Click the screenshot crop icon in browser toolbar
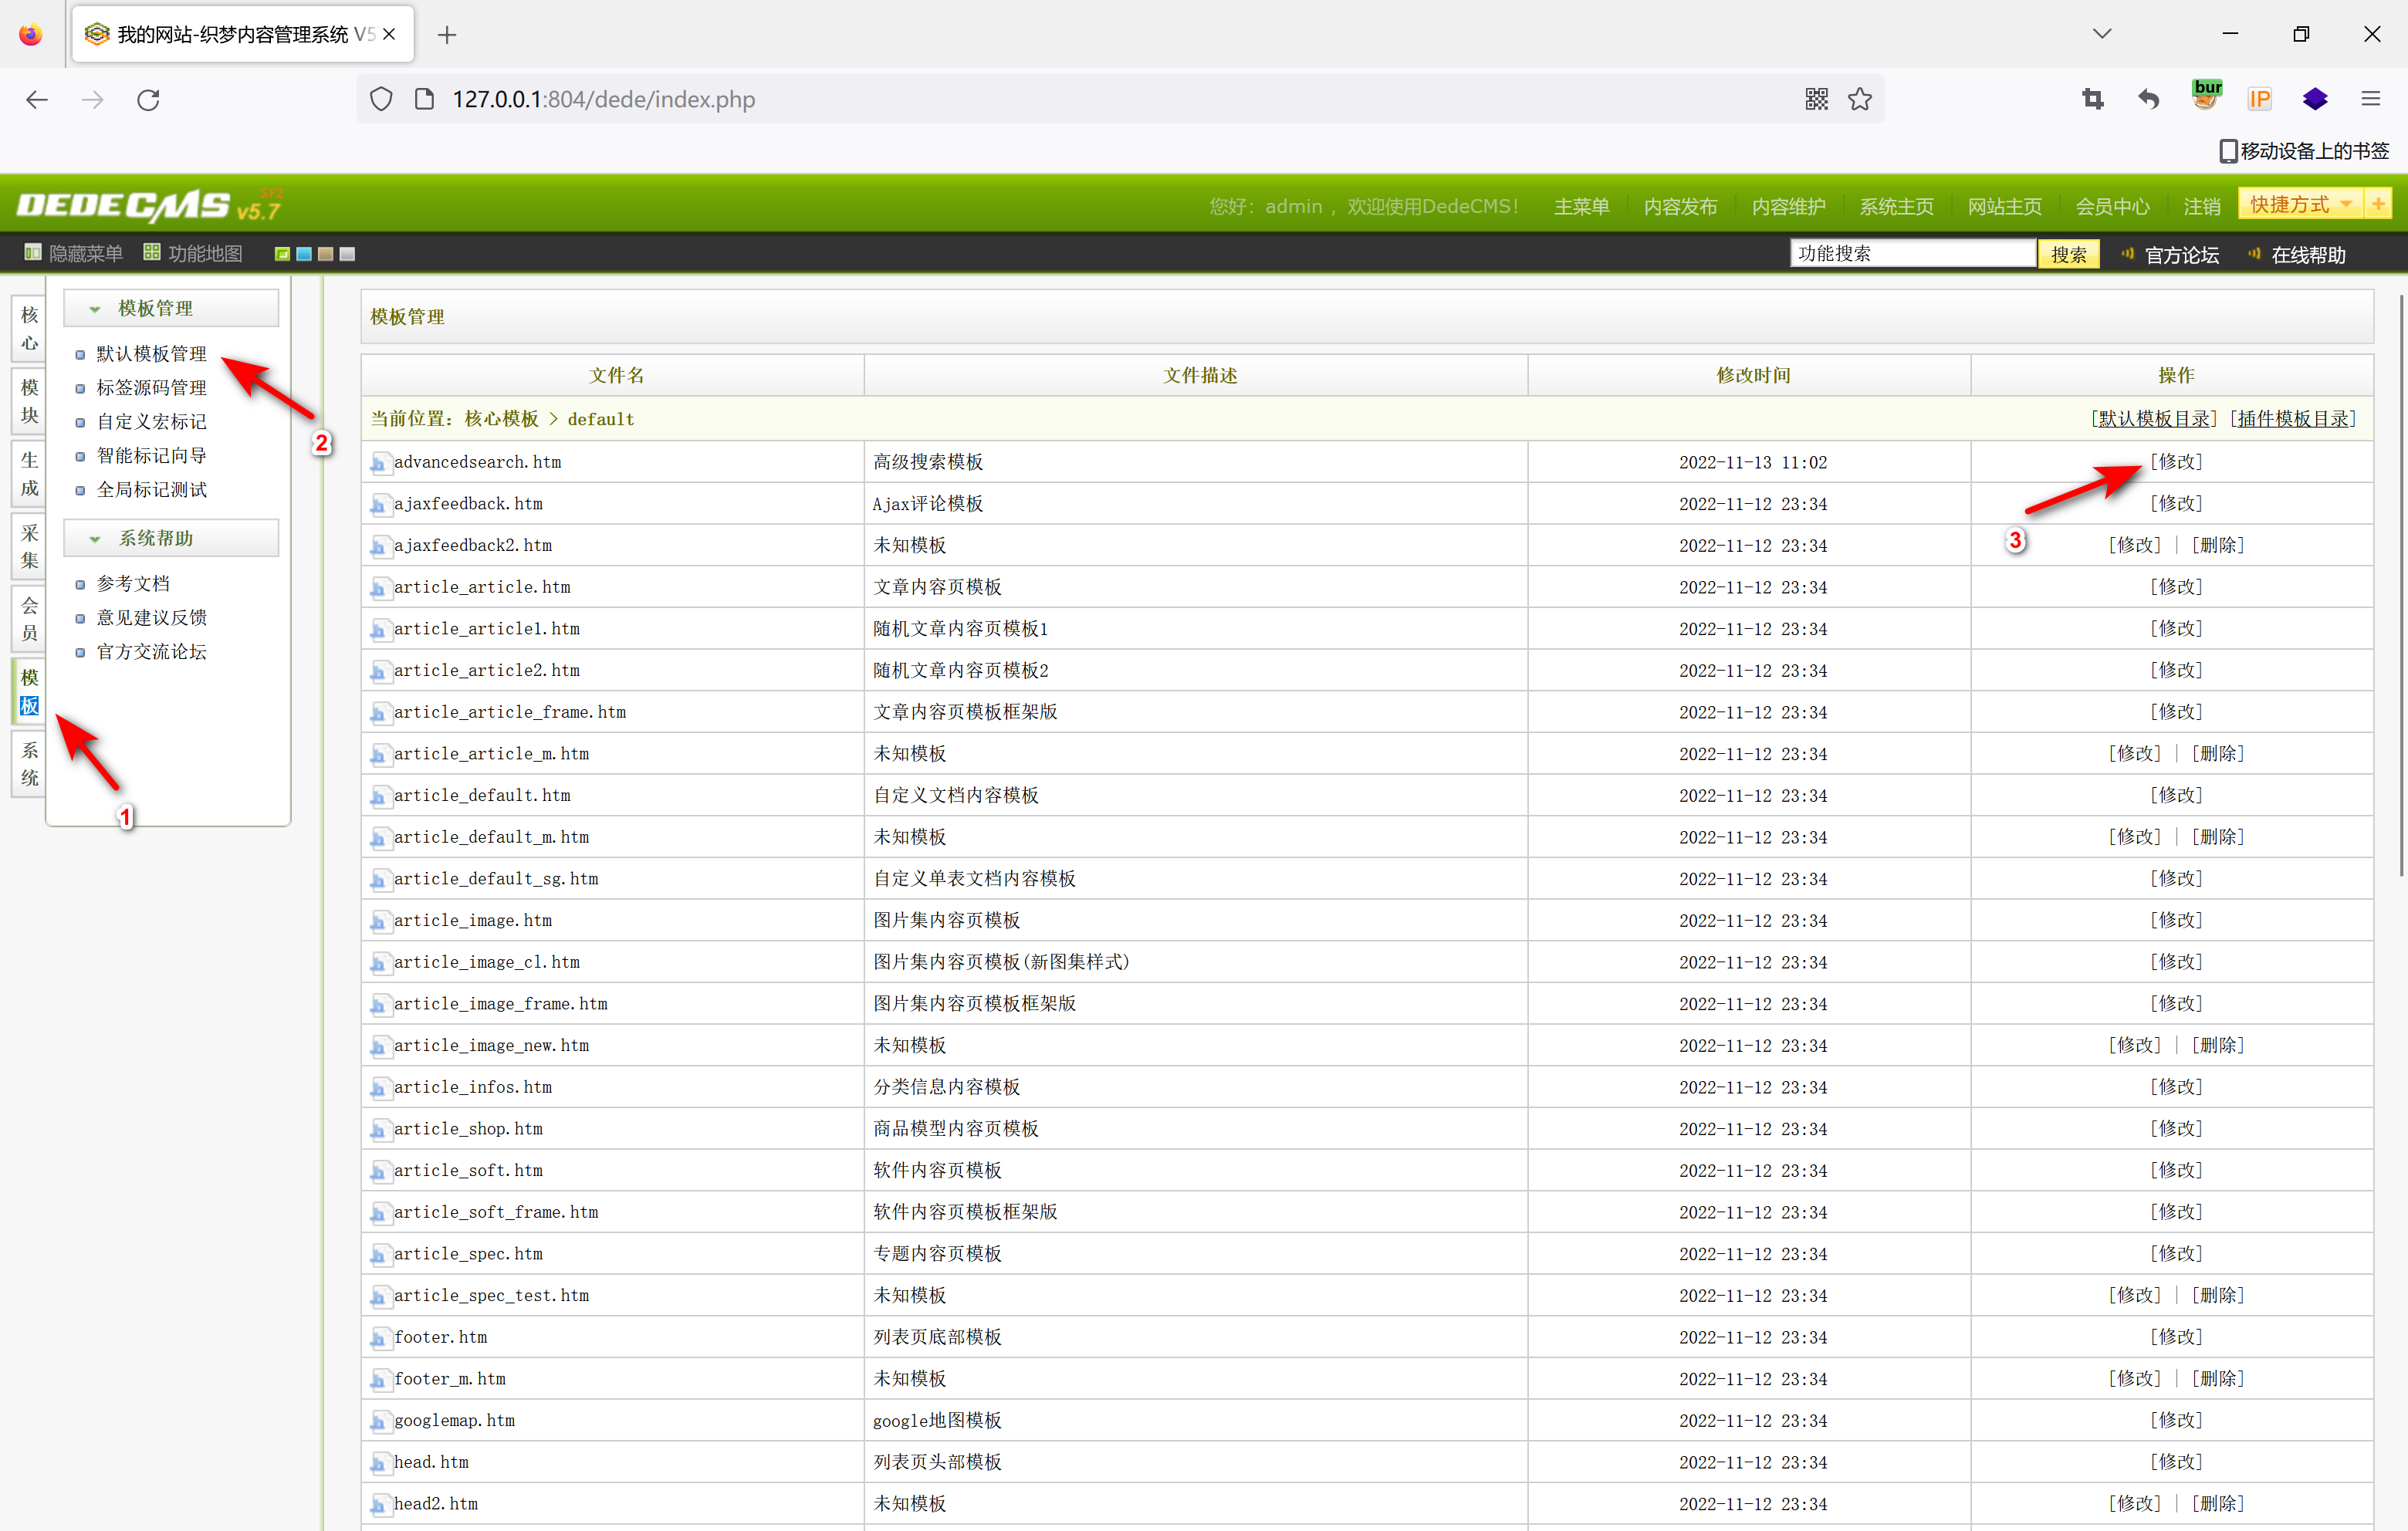 (x=2092, y=99)
